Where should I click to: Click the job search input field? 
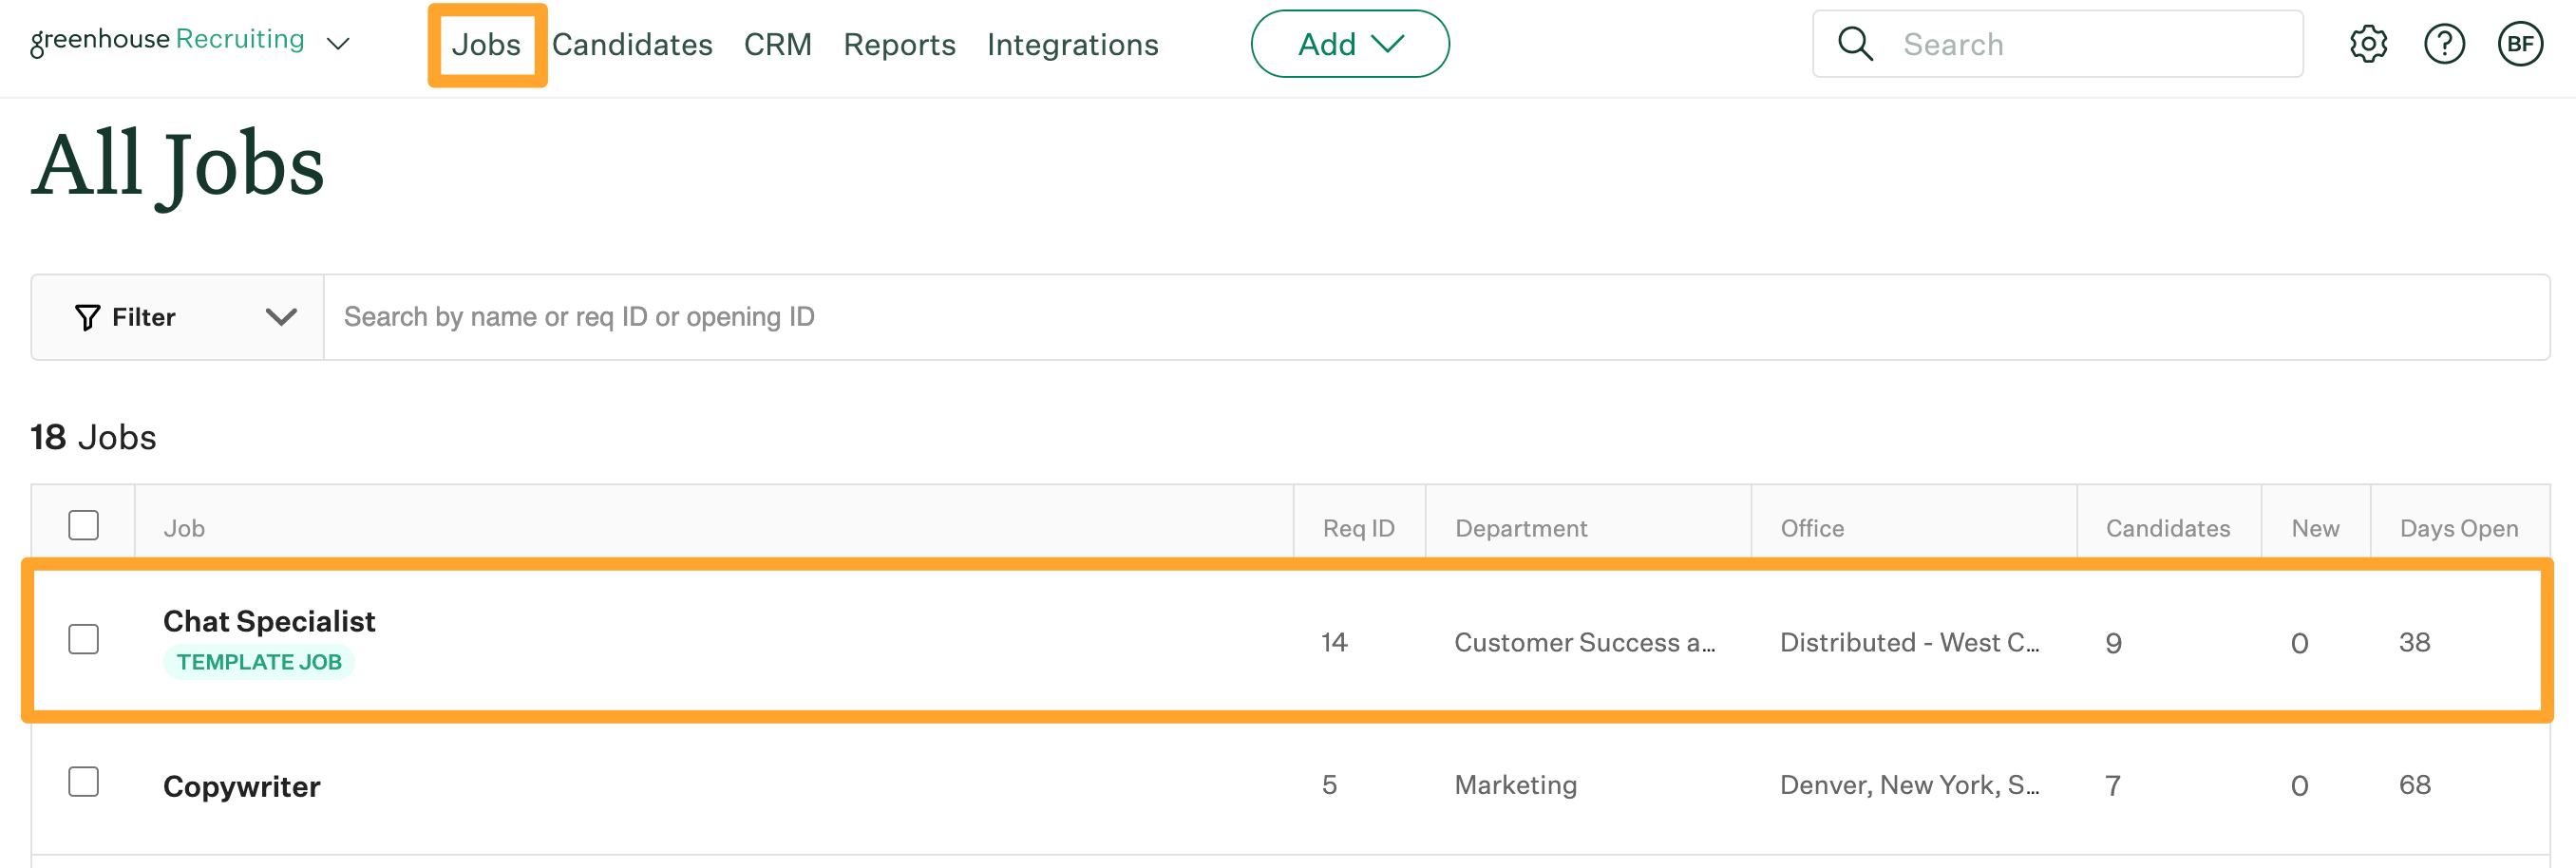(900, 317)
